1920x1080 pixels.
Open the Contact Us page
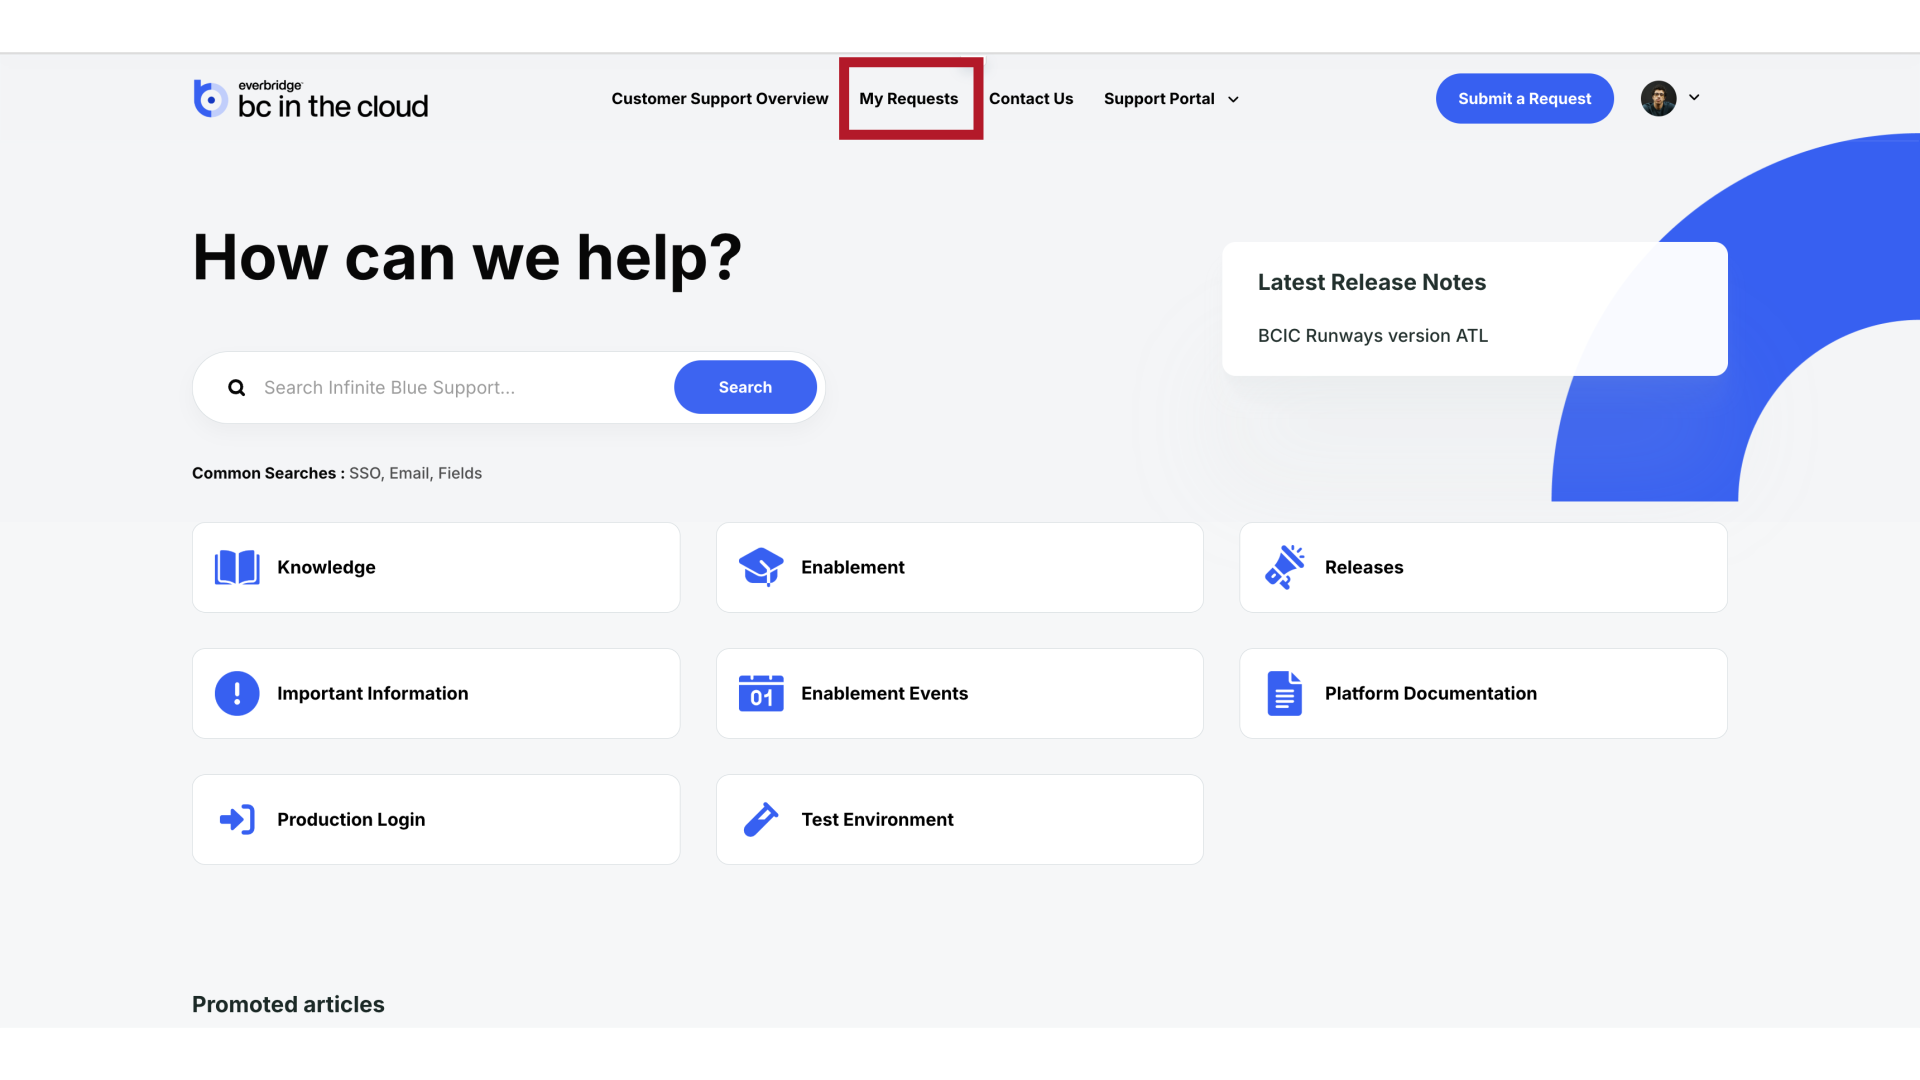point(1030,99)
